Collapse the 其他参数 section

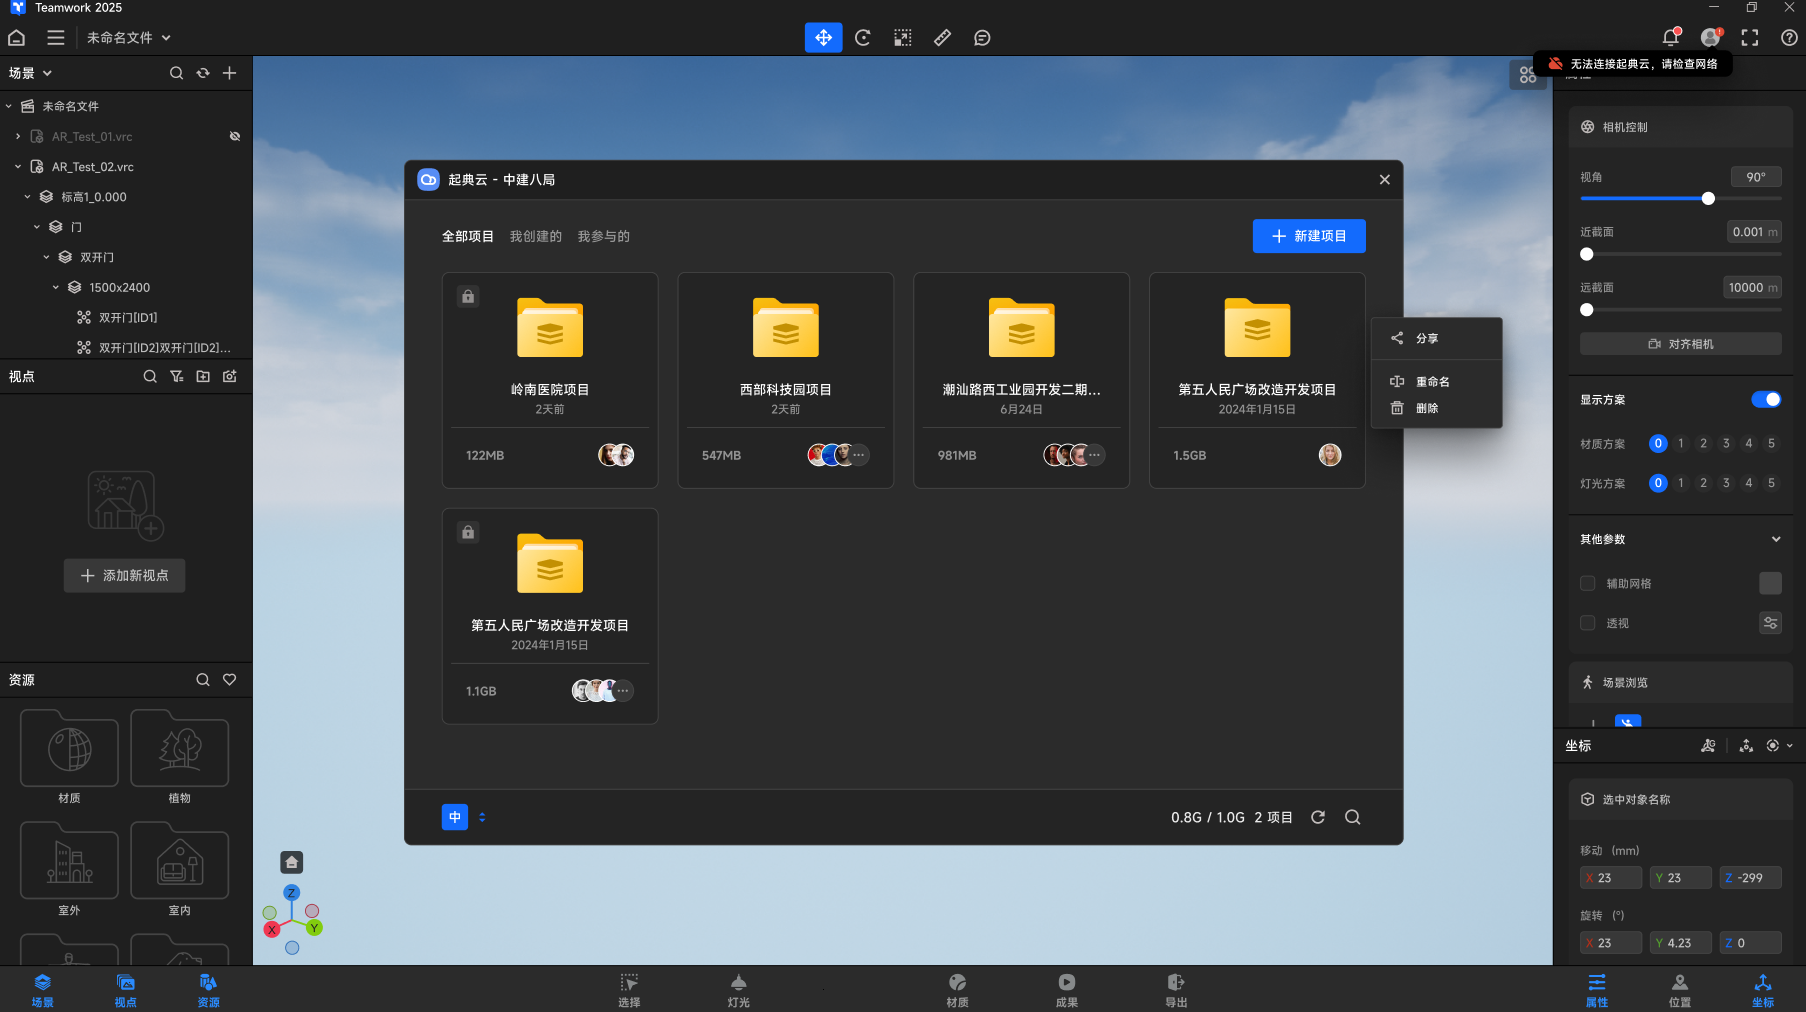click(1776, 539)
